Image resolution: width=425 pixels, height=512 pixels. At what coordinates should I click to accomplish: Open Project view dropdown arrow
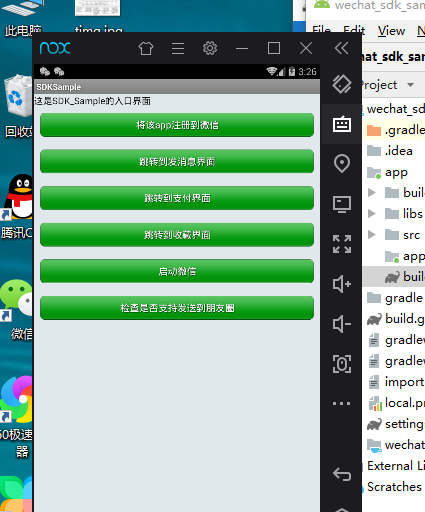(410, 85)
